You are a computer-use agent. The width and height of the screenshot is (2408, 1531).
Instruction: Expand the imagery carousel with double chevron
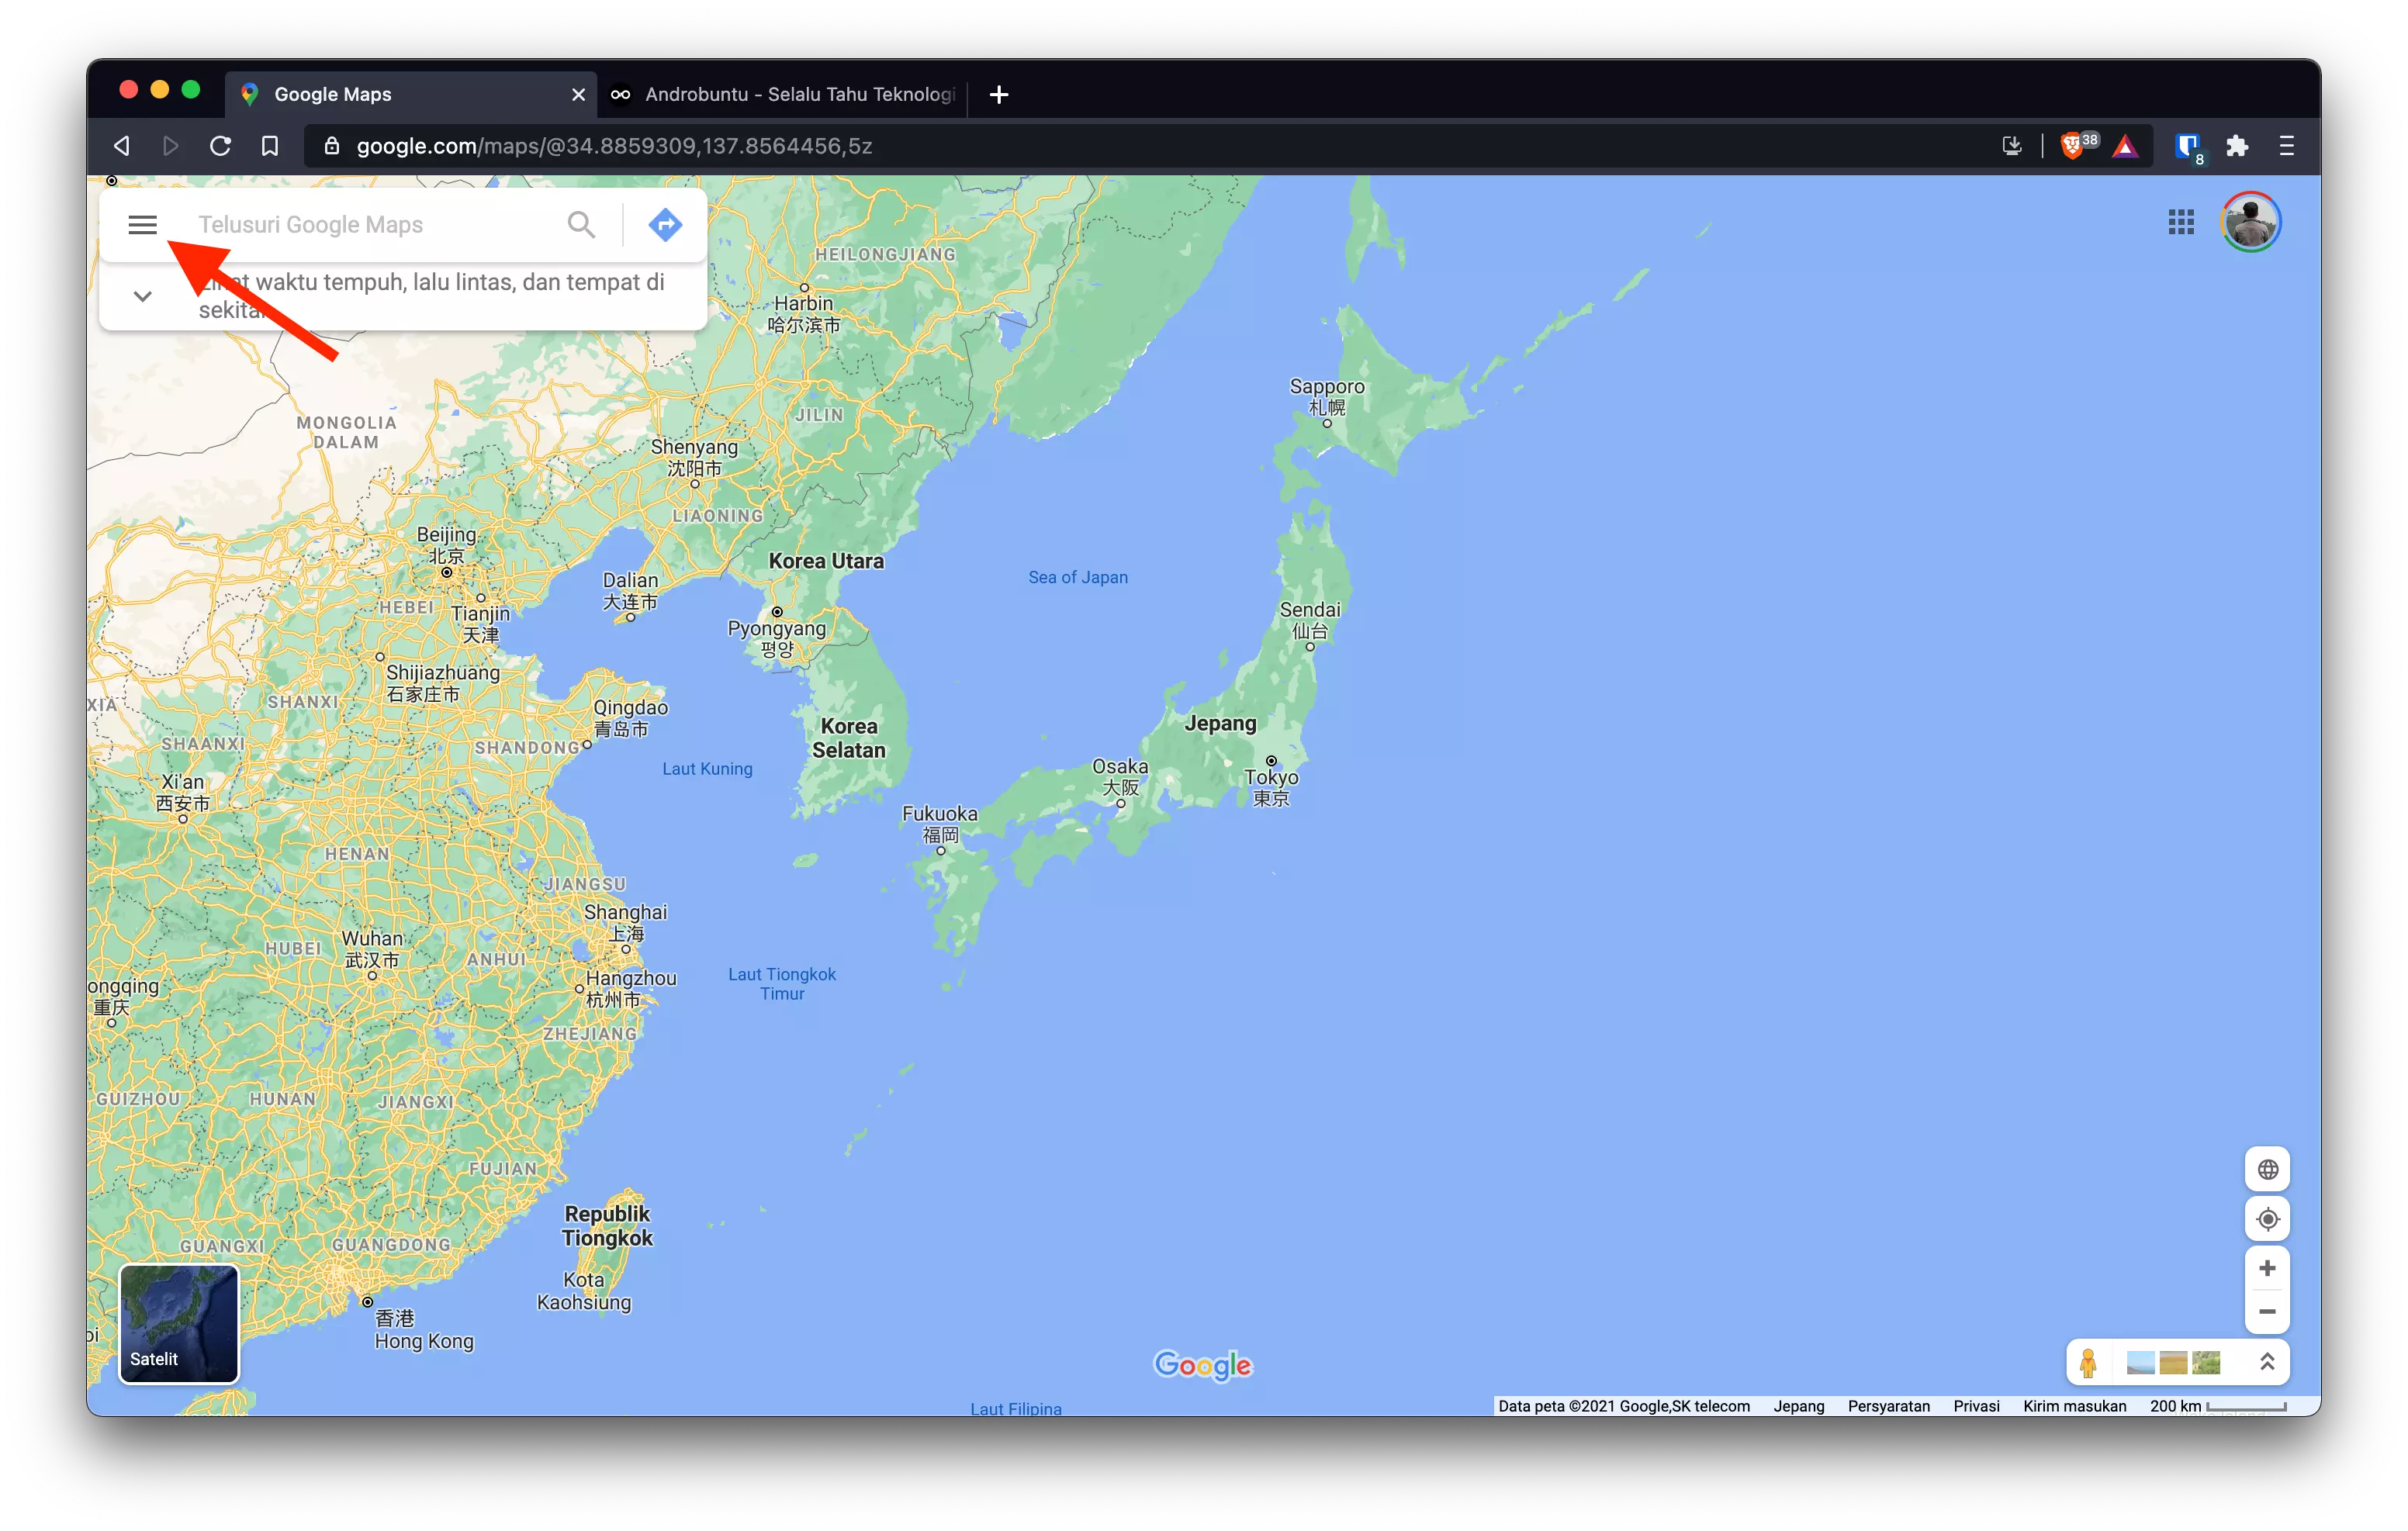click(2268, 1361)
